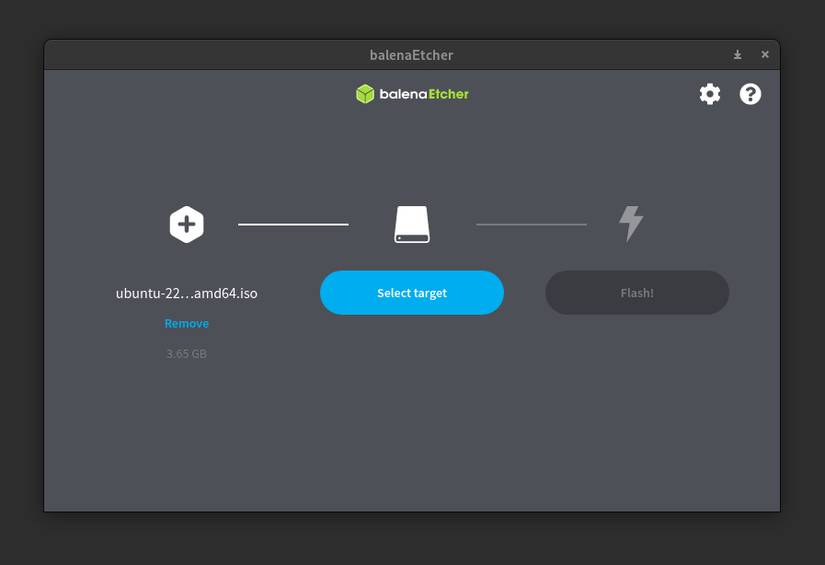Click the Select target button
Image resolution: width=825 pixels, height=565 pixels.
pyautogui.click(x=412, y=292)
